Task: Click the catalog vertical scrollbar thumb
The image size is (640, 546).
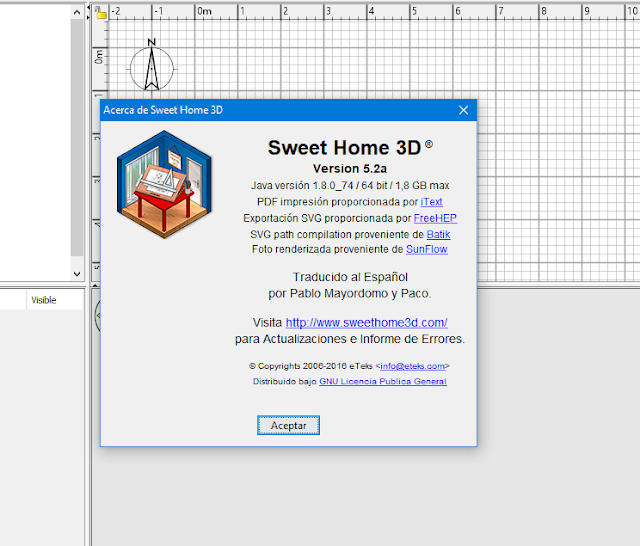Action: click(x=77, y=138)
